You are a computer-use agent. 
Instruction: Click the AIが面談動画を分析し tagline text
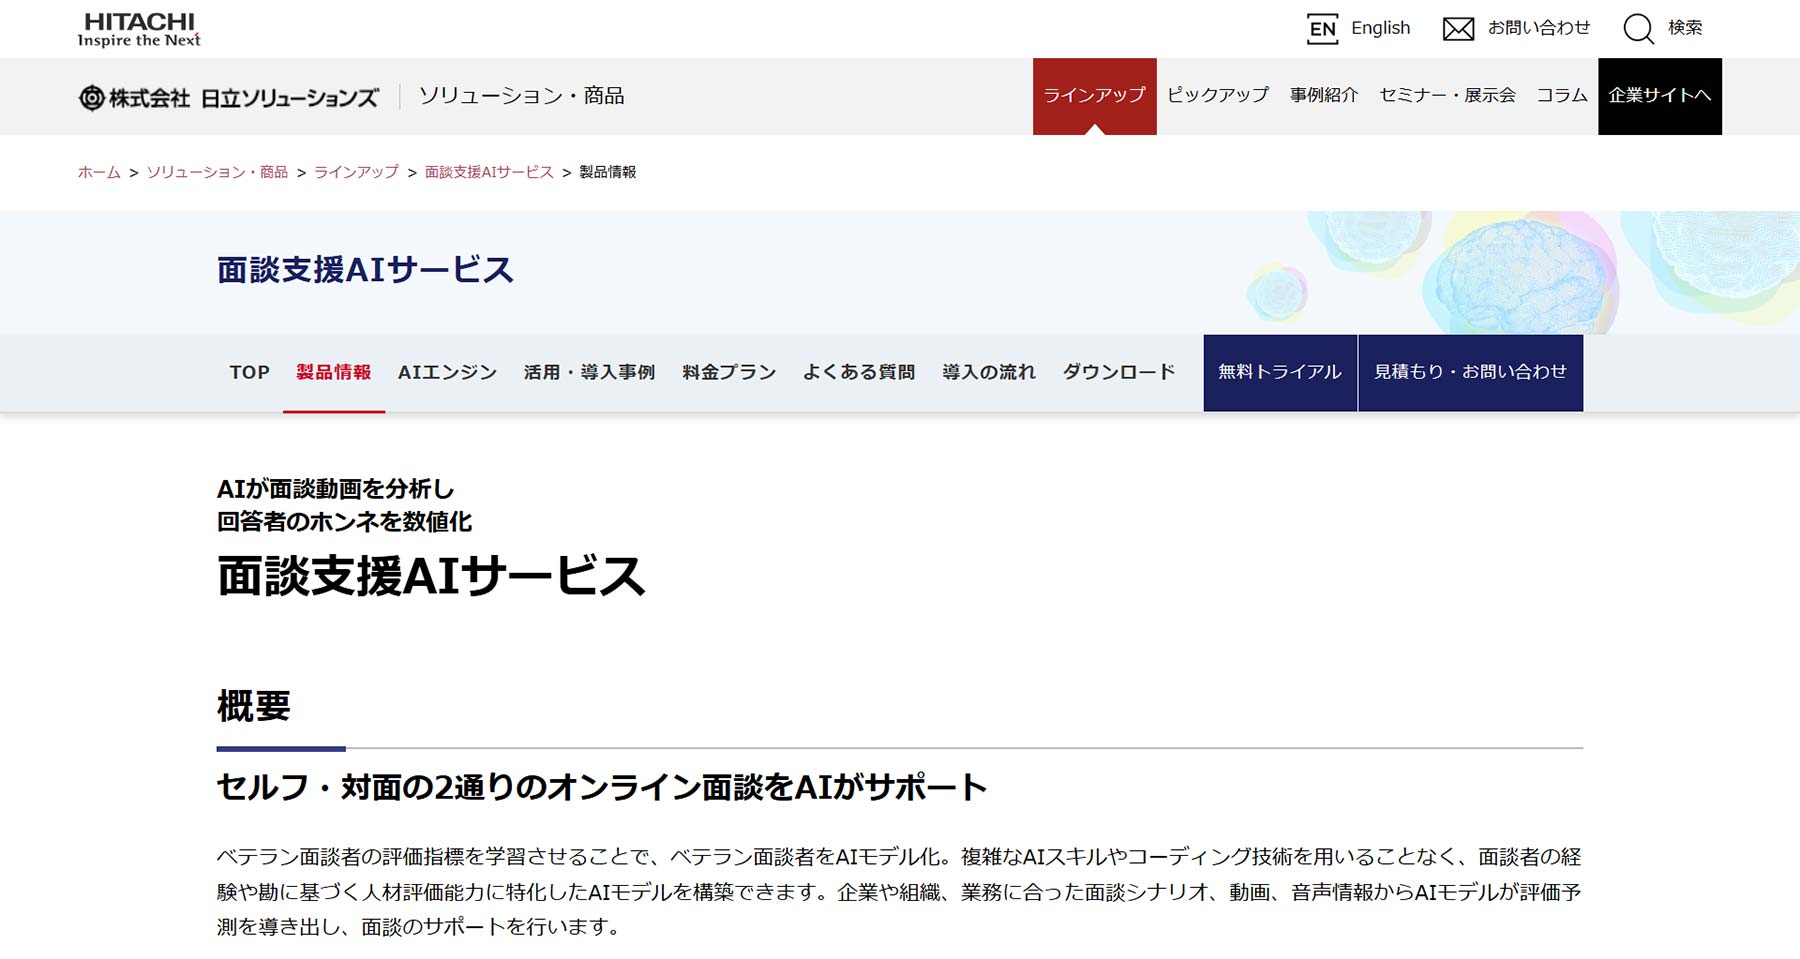(x=336, y=489)
